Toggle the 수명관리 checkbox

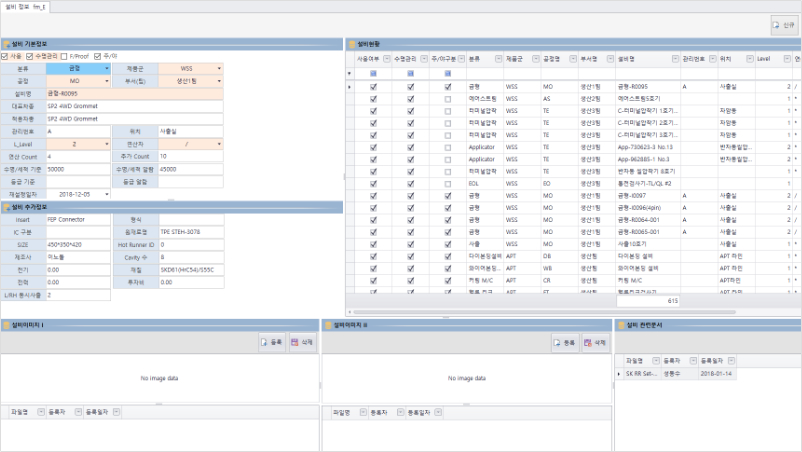point(30,56)
